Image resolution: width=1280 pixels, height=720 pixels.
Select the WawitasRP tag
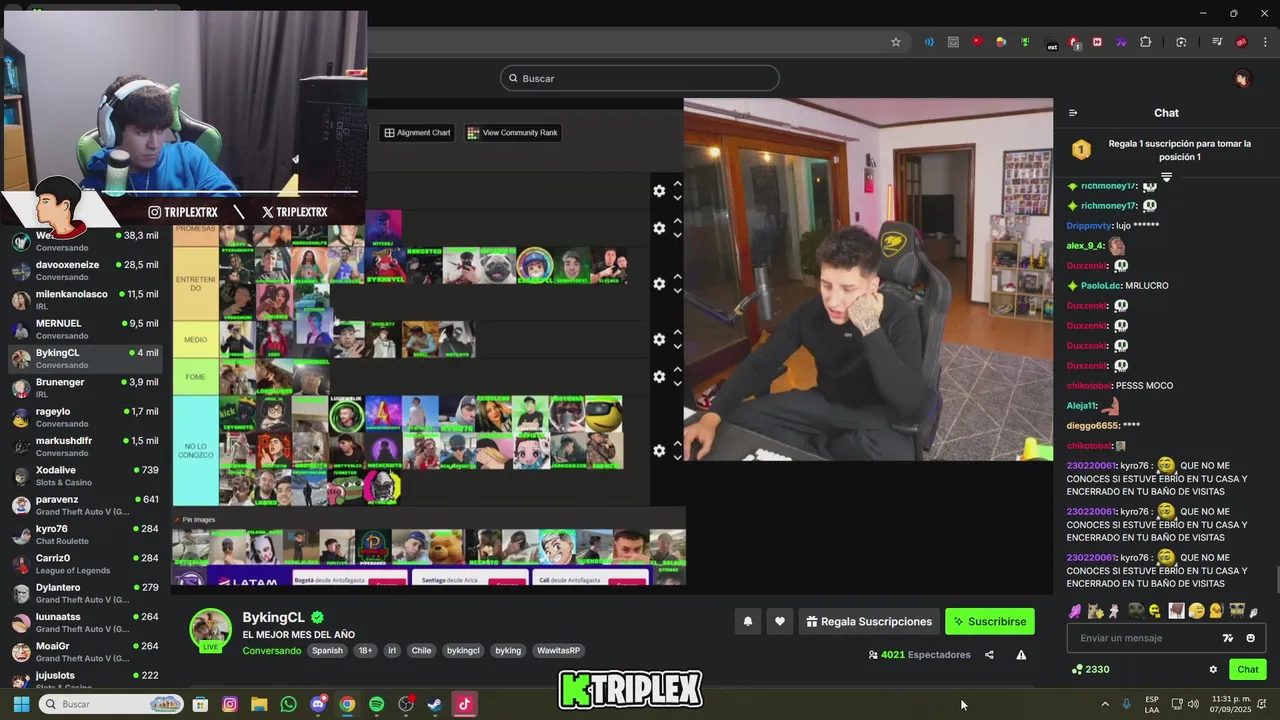tap(558, 650)
